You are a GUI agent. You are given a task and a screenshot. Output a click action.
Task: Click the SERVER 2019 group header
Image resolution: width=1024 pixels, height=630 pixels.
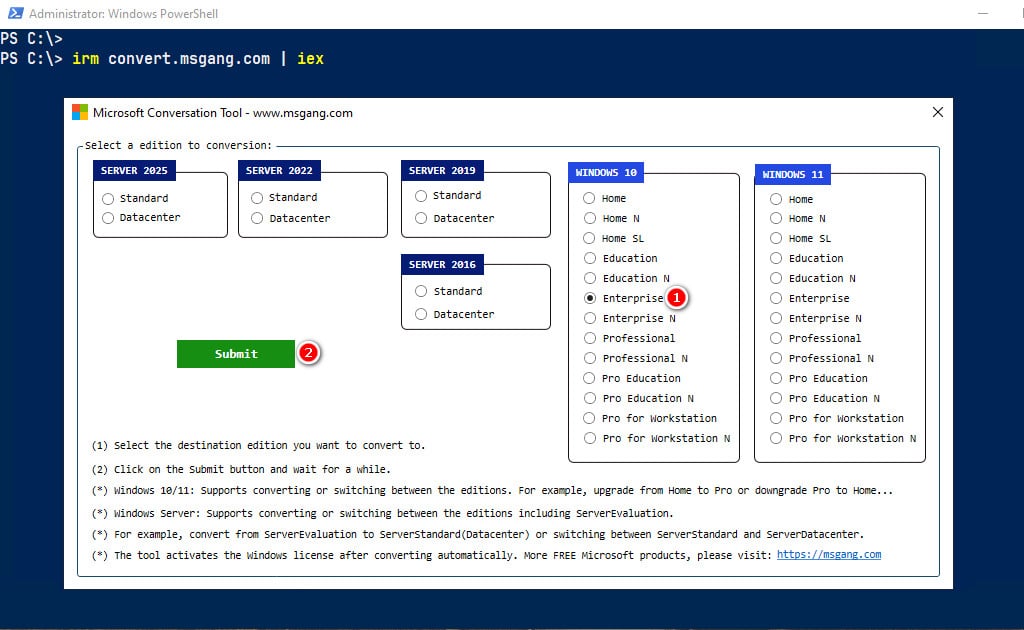point(442,170)
